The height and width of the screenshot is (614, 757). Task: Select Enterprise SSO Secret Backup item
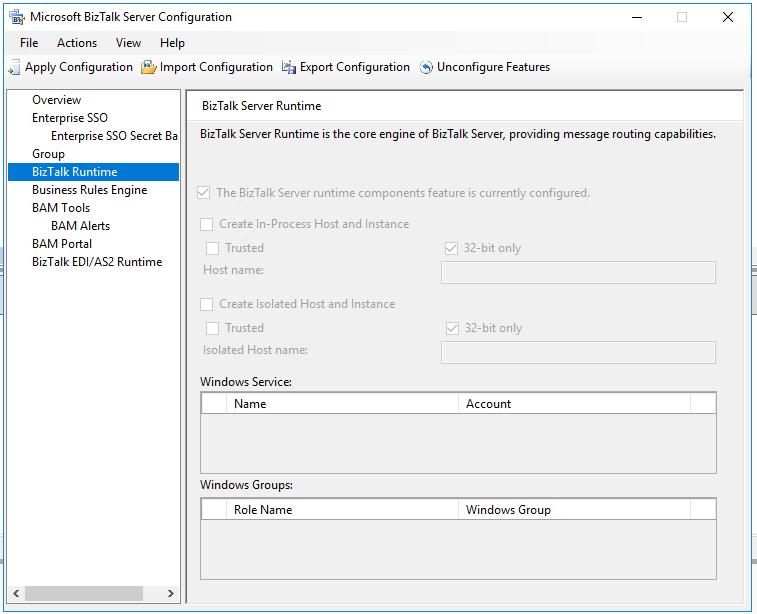click(x=114, y=136)
